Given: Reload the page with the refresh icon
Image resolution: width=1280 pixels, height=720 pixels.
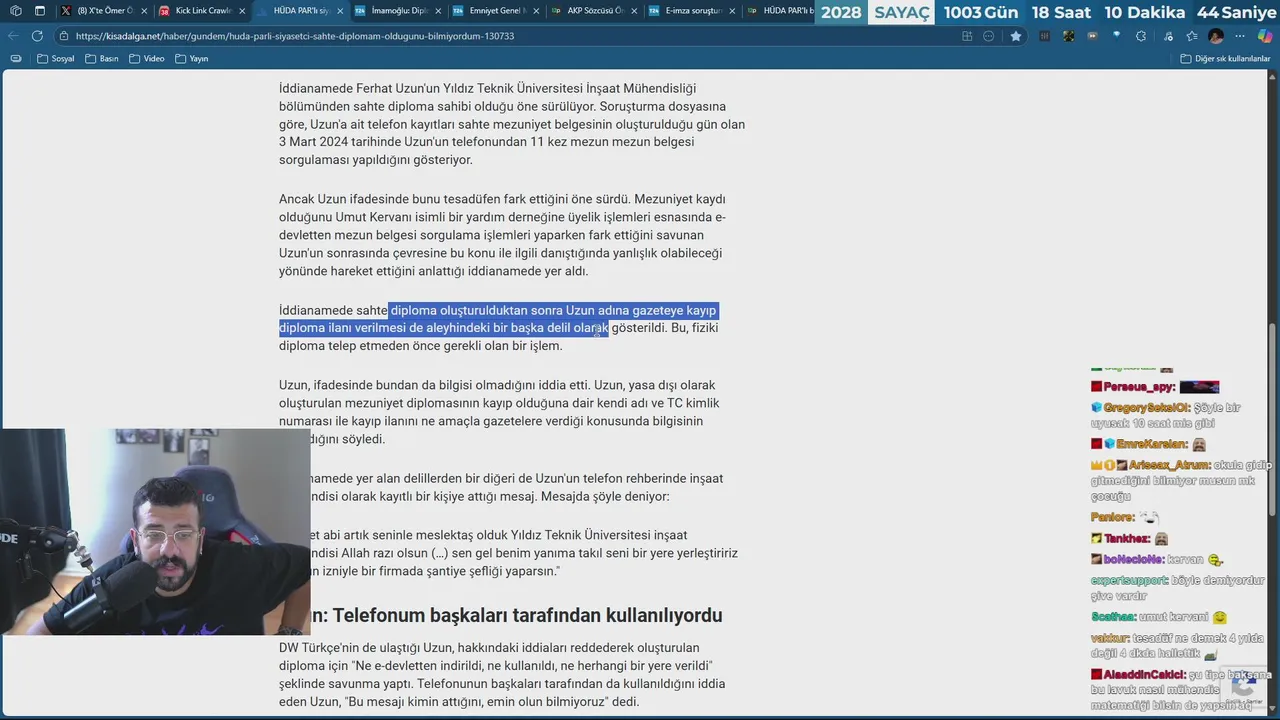Looking at the screenshot, I should [x=37, y=35].
